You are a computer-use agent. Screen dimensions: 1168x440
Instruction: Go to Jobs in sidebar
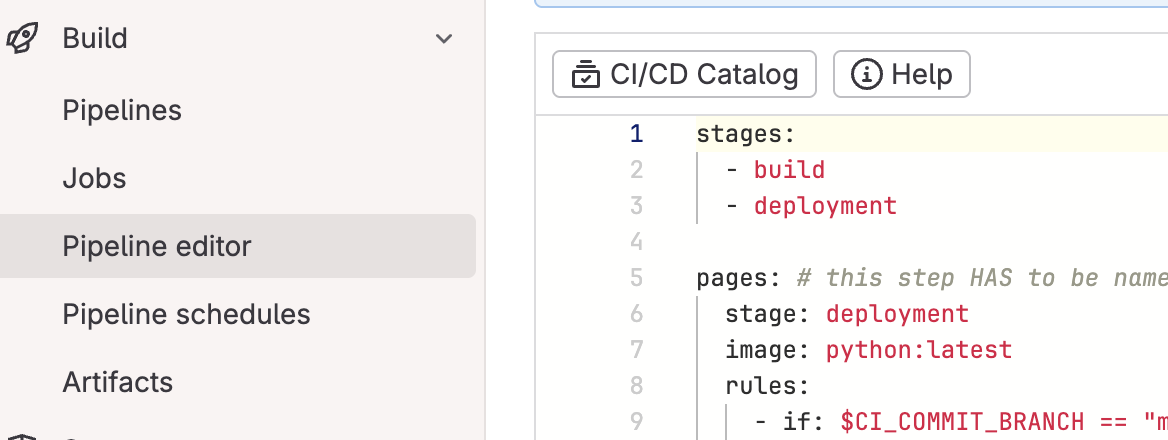click(x=94, y=178)
